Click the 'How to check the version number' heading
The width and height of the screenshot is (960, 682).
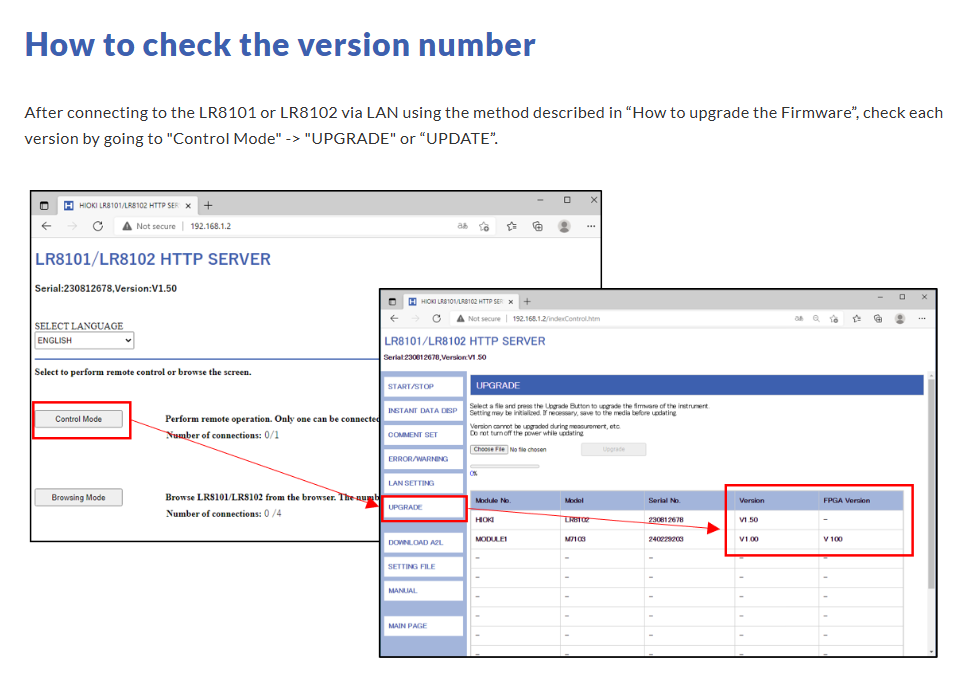point(280,45)
